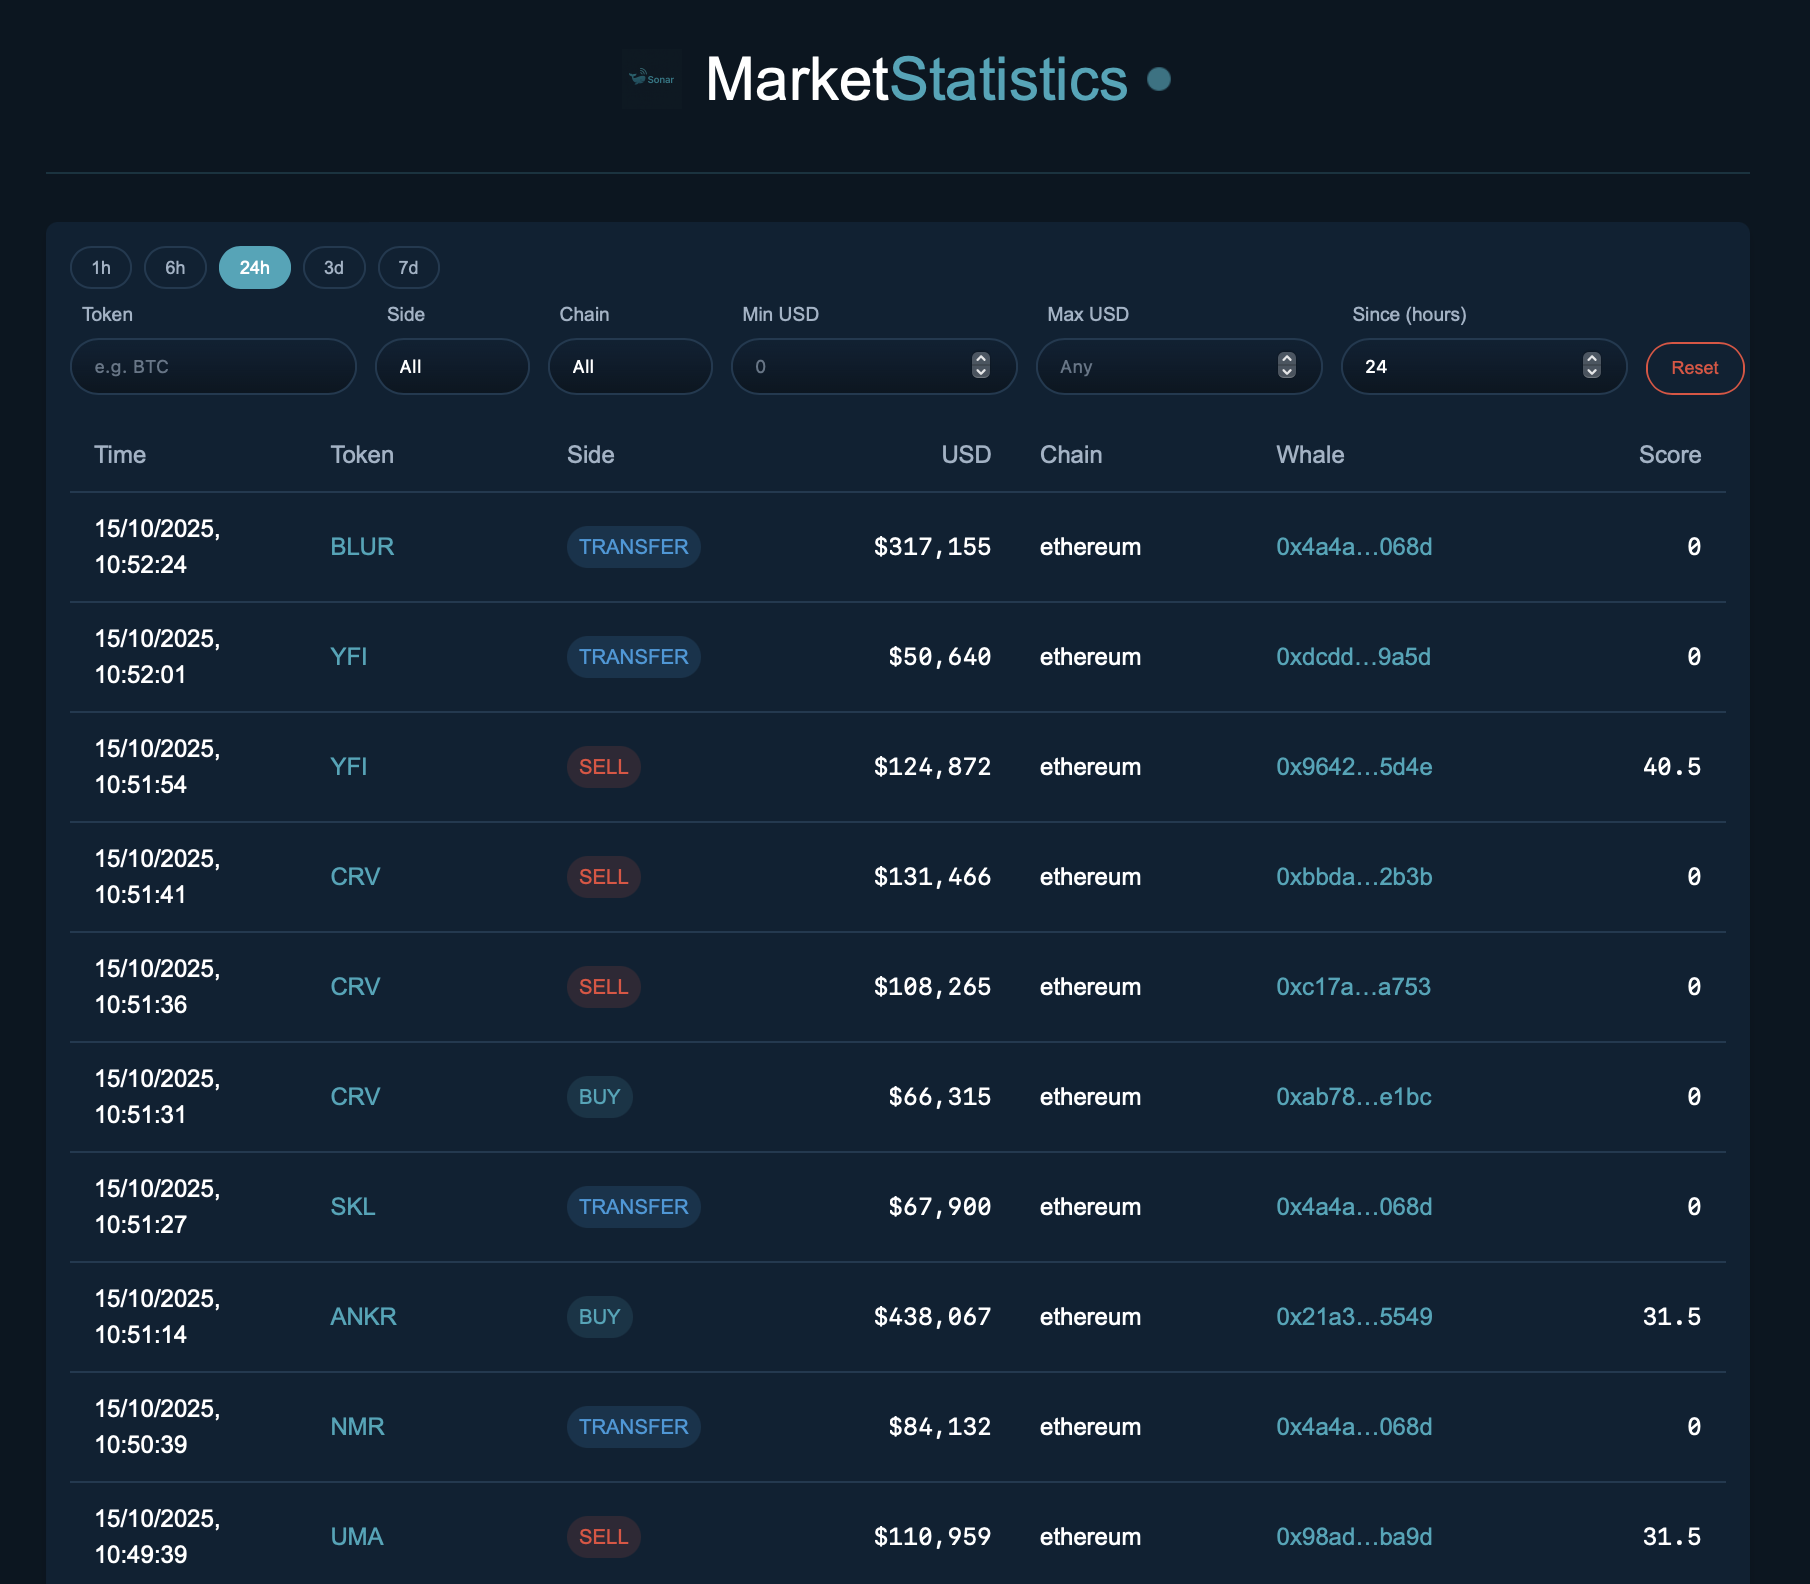This screenshot has width=1810, height=1584.
Task: Click the Sonar whale logo icon
Action: [652, 79]
